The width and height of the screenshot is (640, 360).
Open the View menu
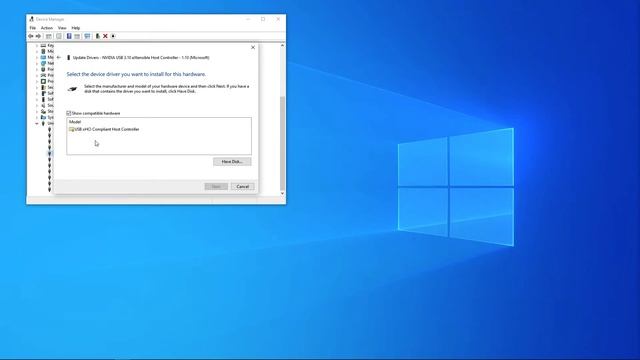point(62,28)
